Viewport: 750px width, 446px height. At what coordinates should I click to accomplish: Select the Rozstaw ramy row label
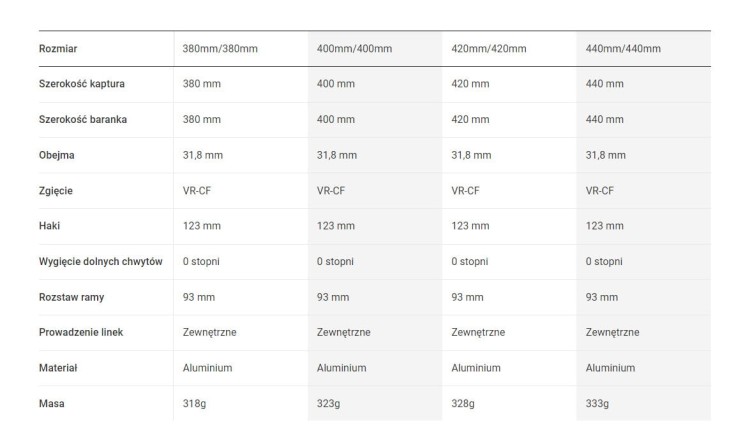(x=72, y=297)
